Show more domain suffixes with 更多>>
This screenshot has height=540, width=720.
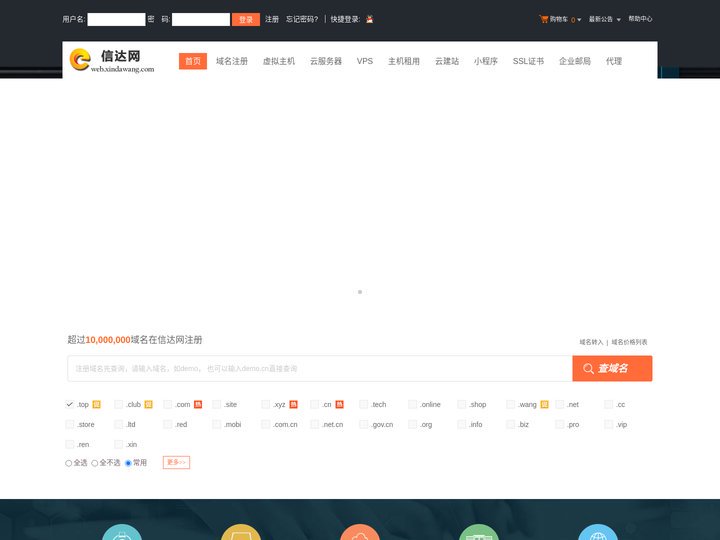pos(176,462)
